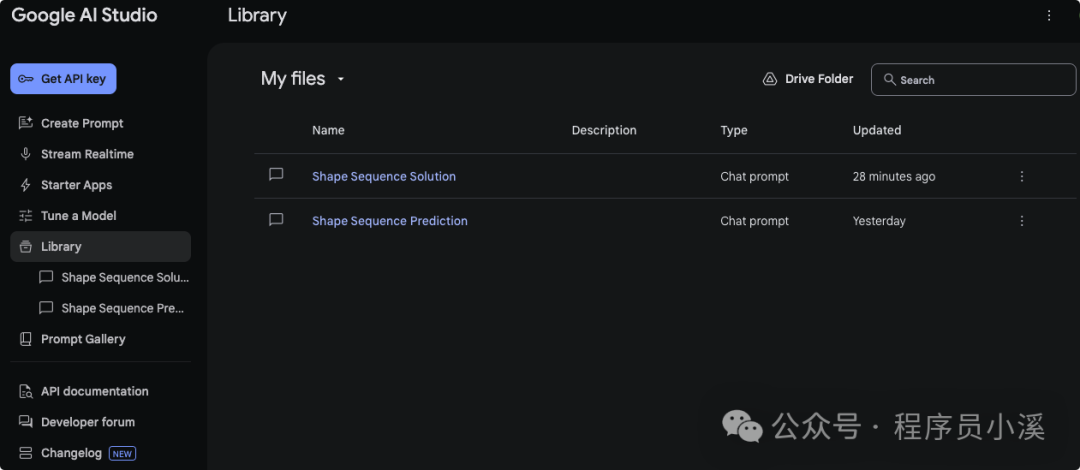Open Shape Sequence Prediction in sidebar tree

tap(122, 308)
